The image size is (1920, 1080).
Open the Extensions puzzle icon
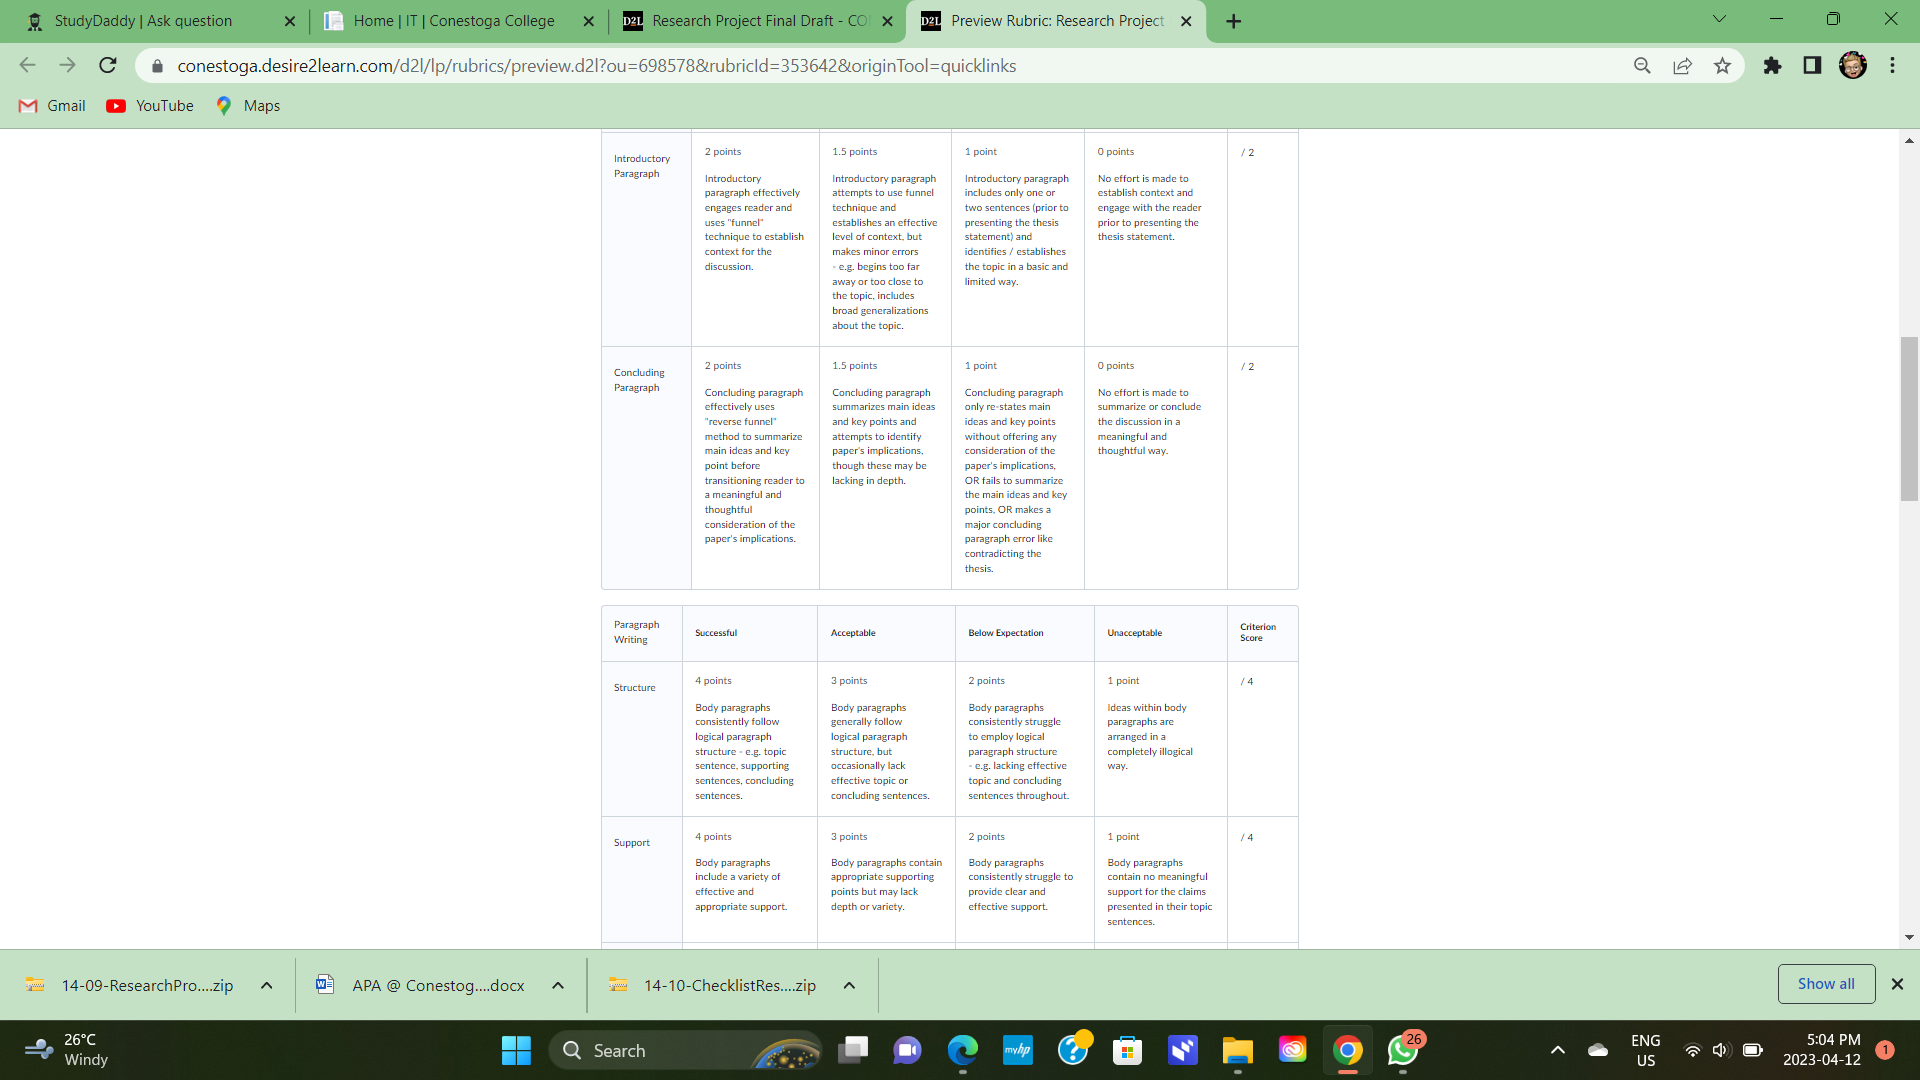(x=1772, y=66)
